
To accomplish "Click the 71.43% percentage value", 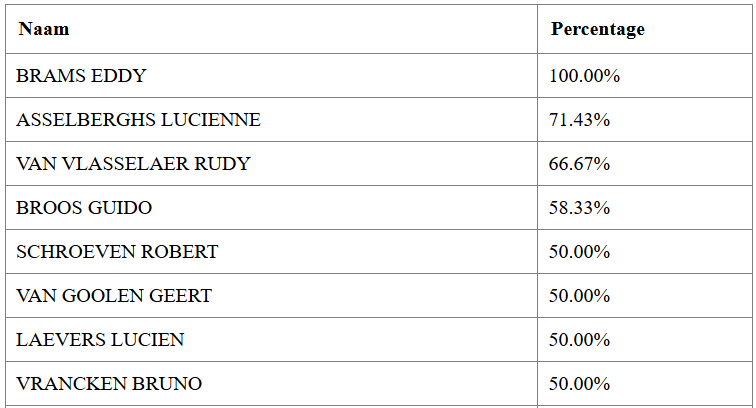I will (x=579, y=120).
